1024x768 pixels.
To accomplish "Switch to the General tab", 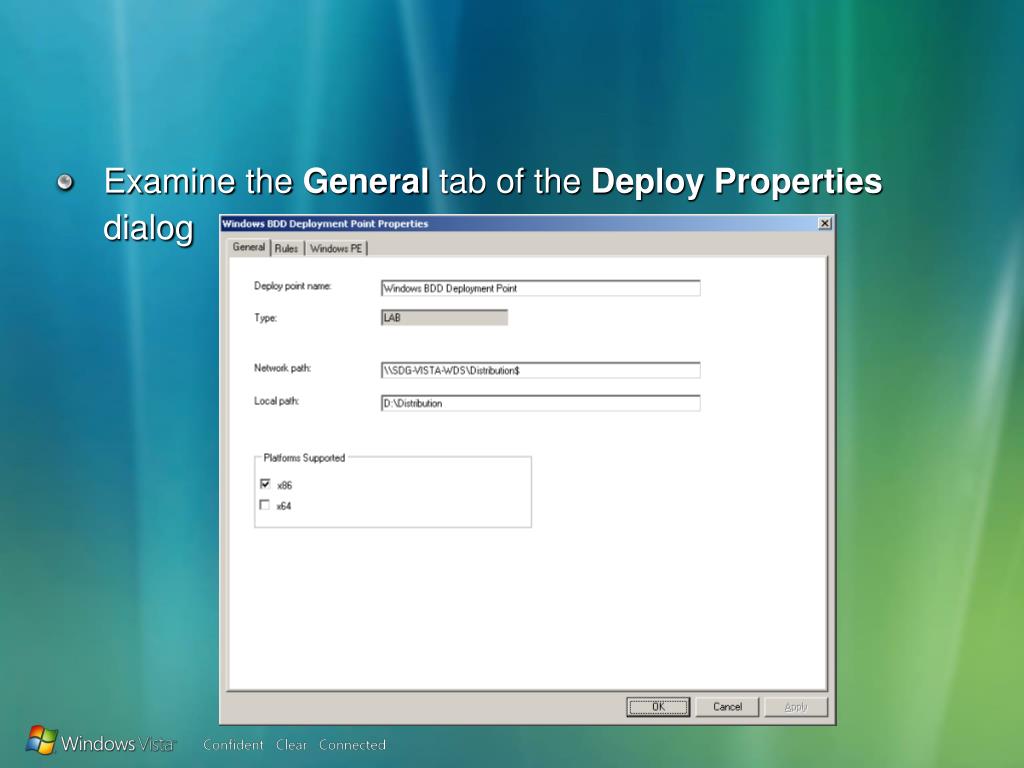I will [249, 247].
